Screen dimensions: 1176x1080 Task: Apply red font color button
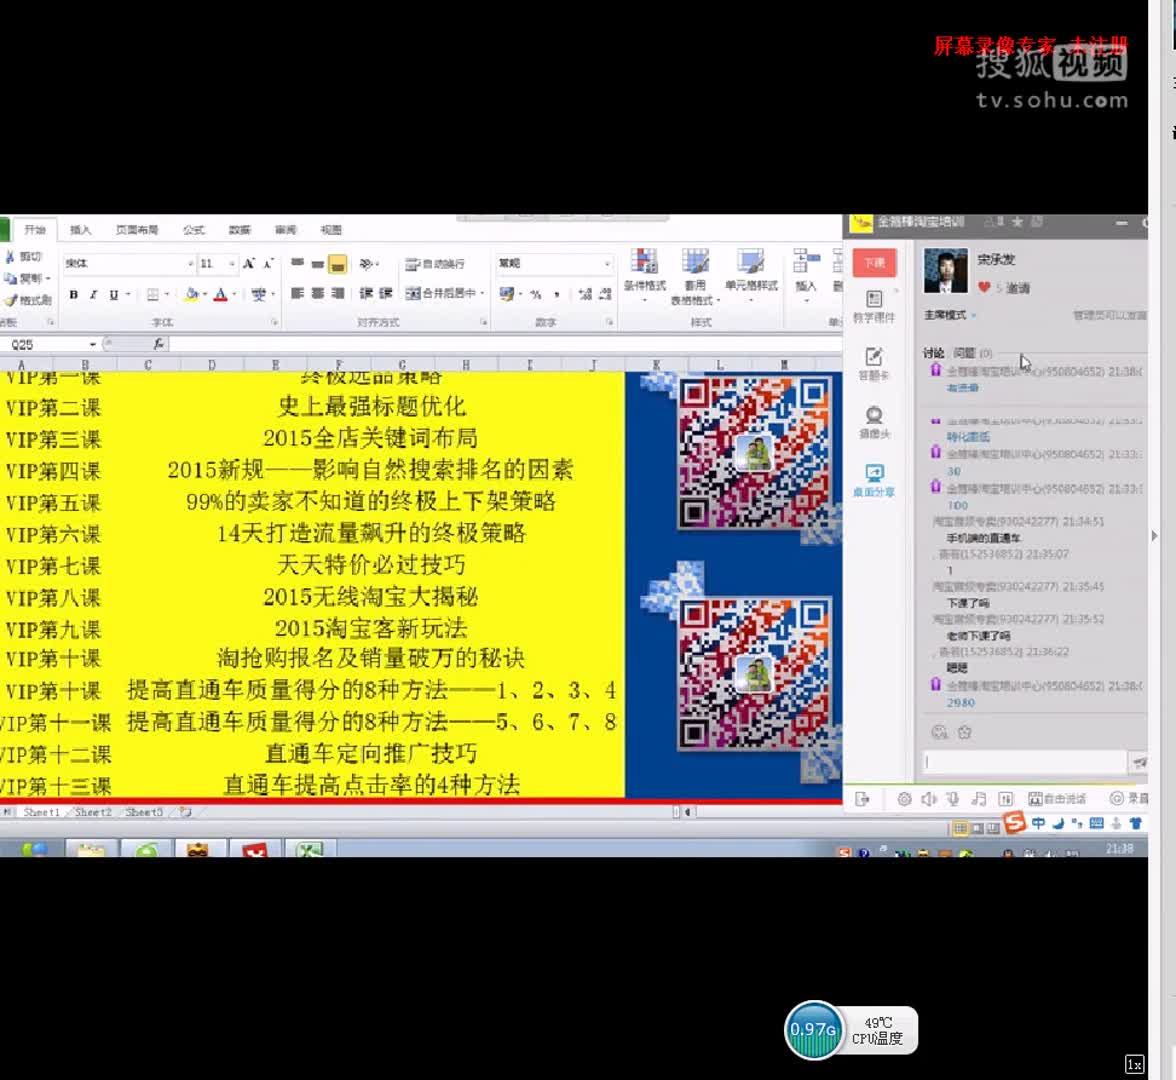click(220, 294)
